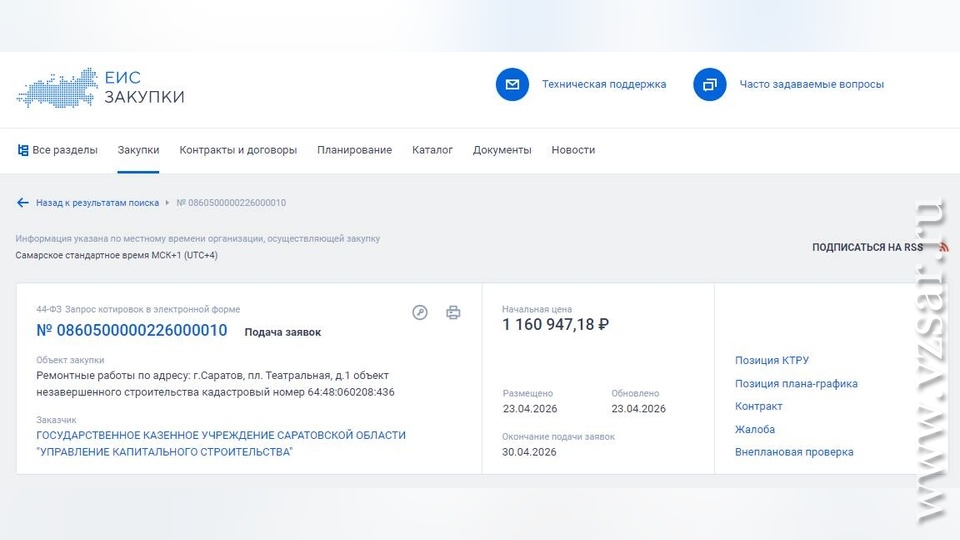Image resolution: width=960 pixels, height=540 pixels.
Task: Click the print icon in purchase card
Action: 453,313
